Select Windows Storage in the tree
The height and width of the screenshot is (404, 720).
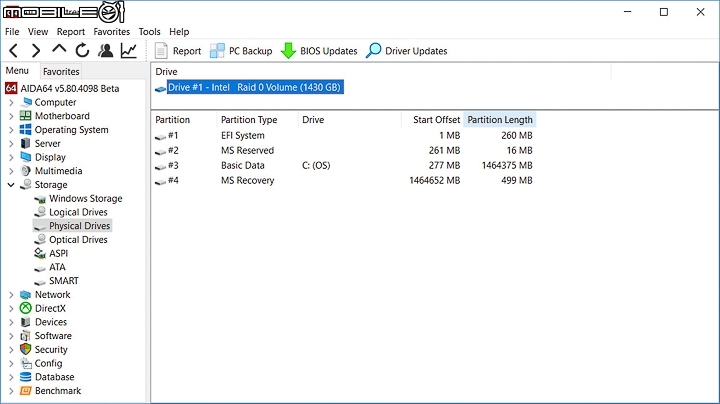(85, 198)
